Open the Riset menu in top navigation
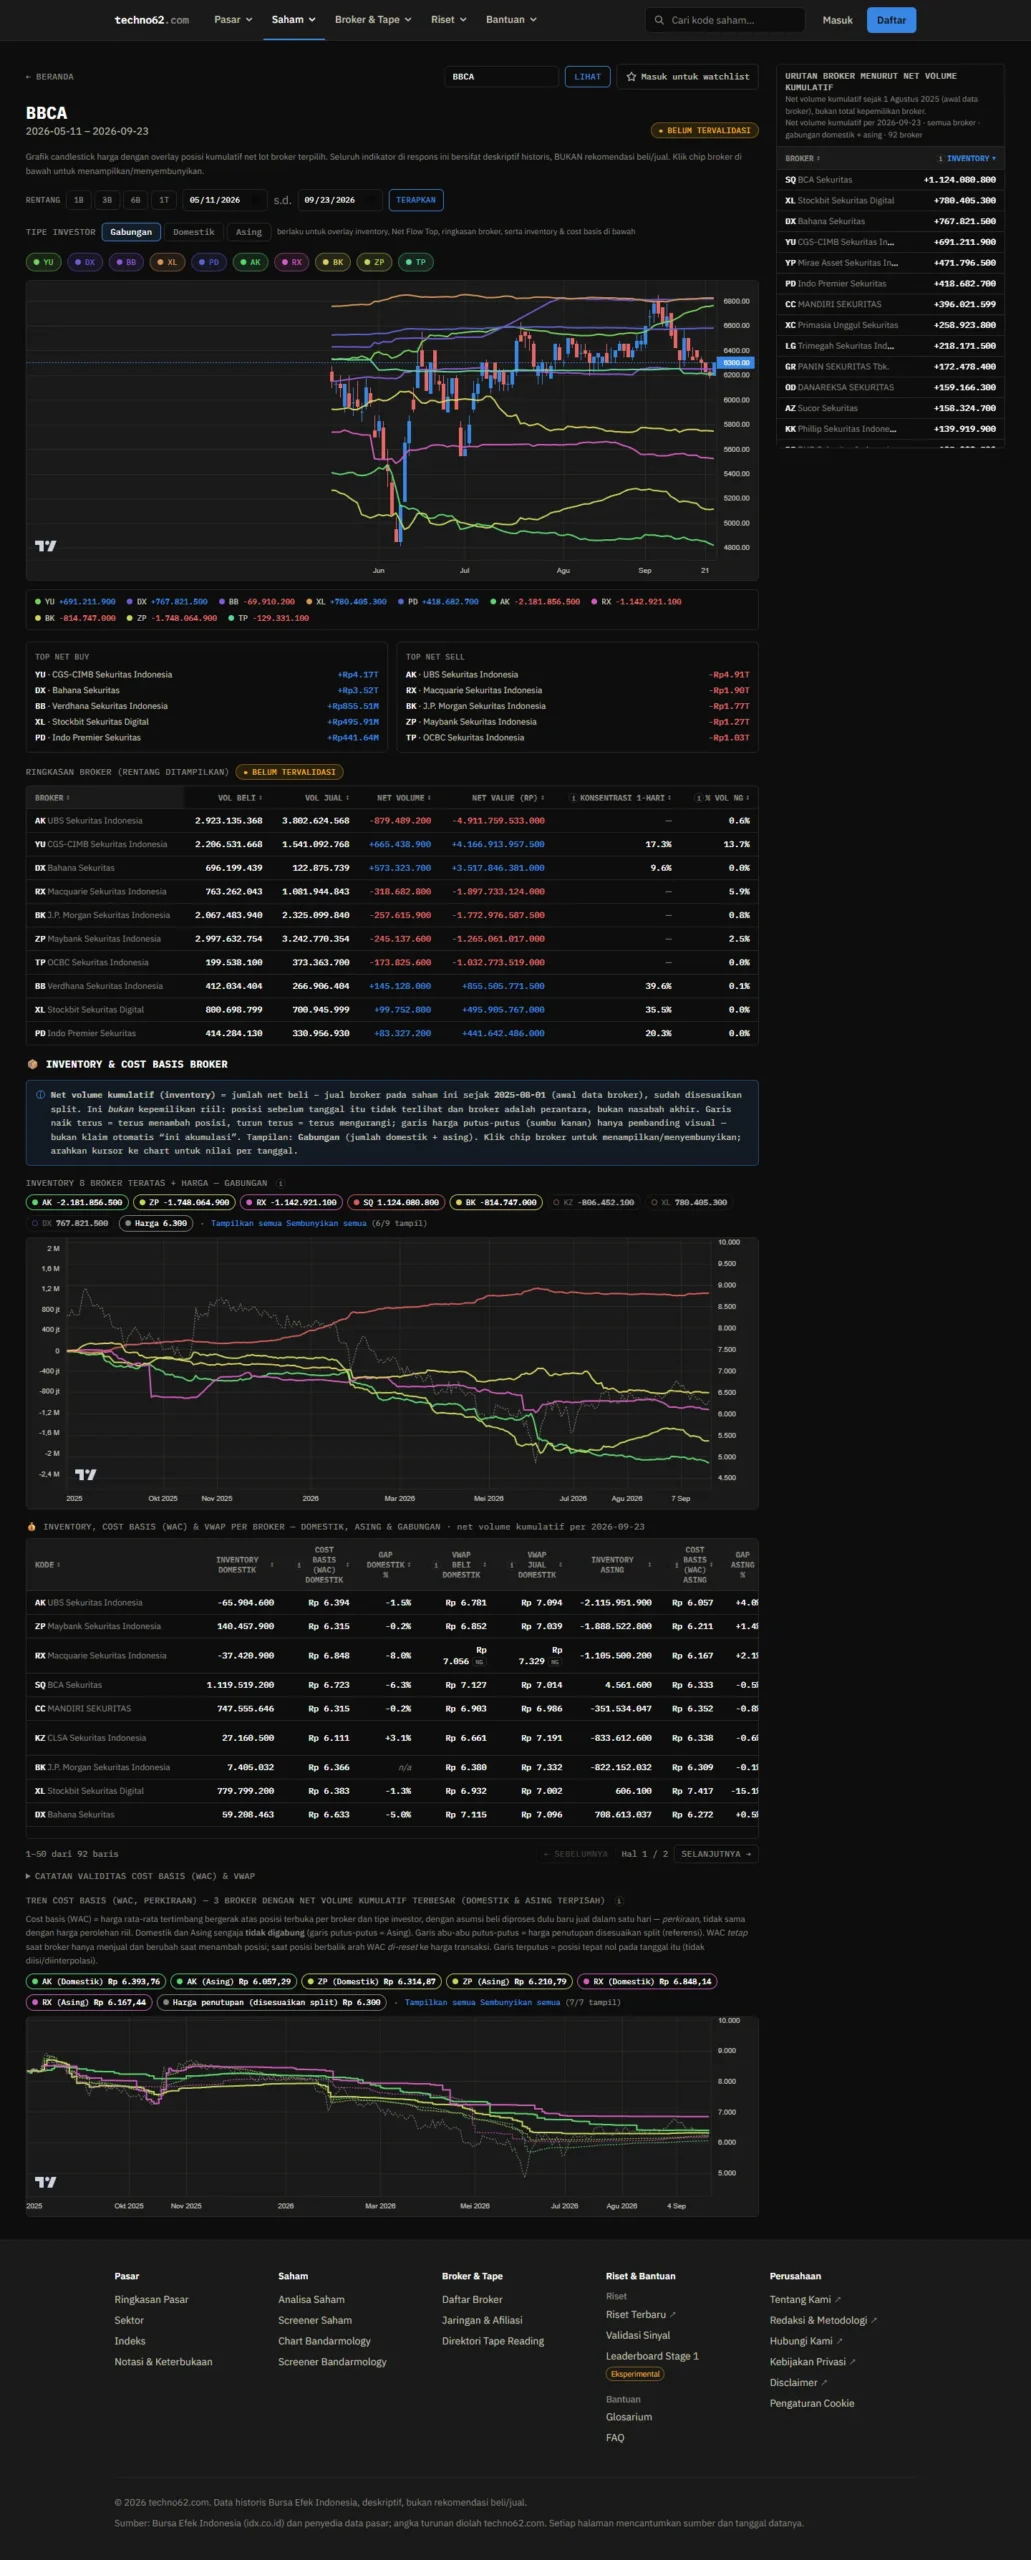The image size is (1031, 2560). pos(449,20)
